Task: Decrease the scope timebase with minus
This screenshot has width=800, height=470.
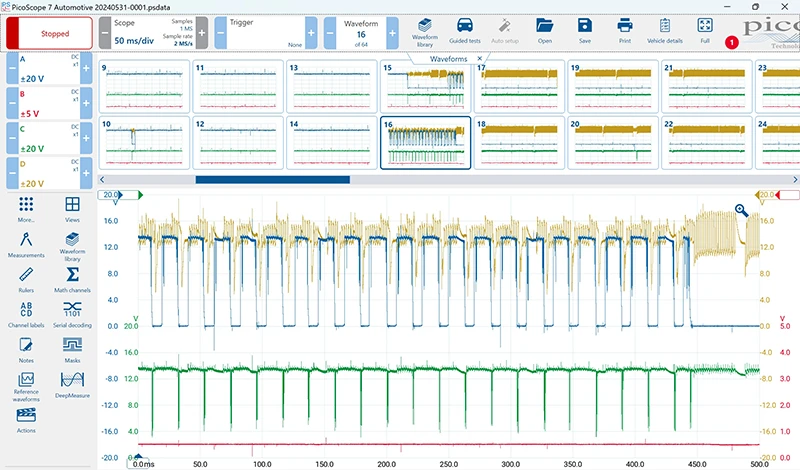Action: point(105,33)
